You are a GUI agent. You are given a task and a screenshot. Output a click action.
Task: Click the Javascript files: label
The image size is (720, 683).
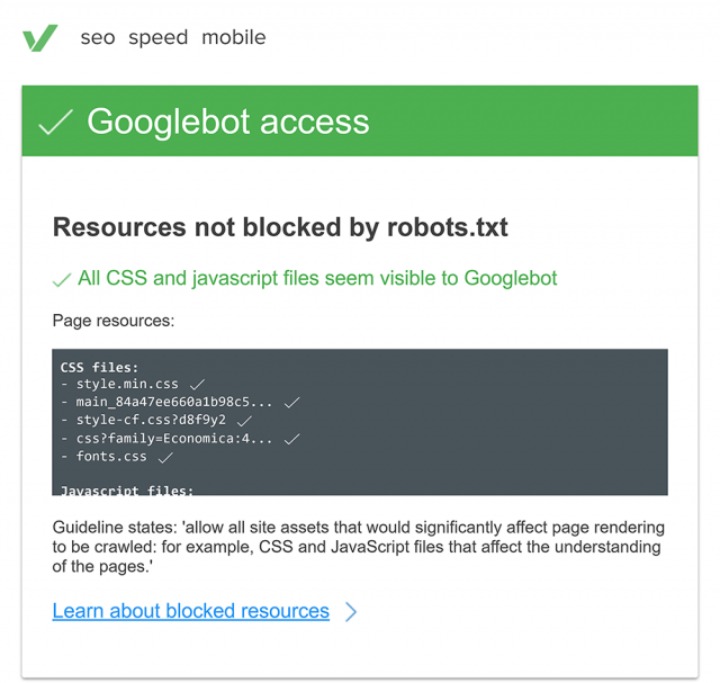tap(127, 491)
